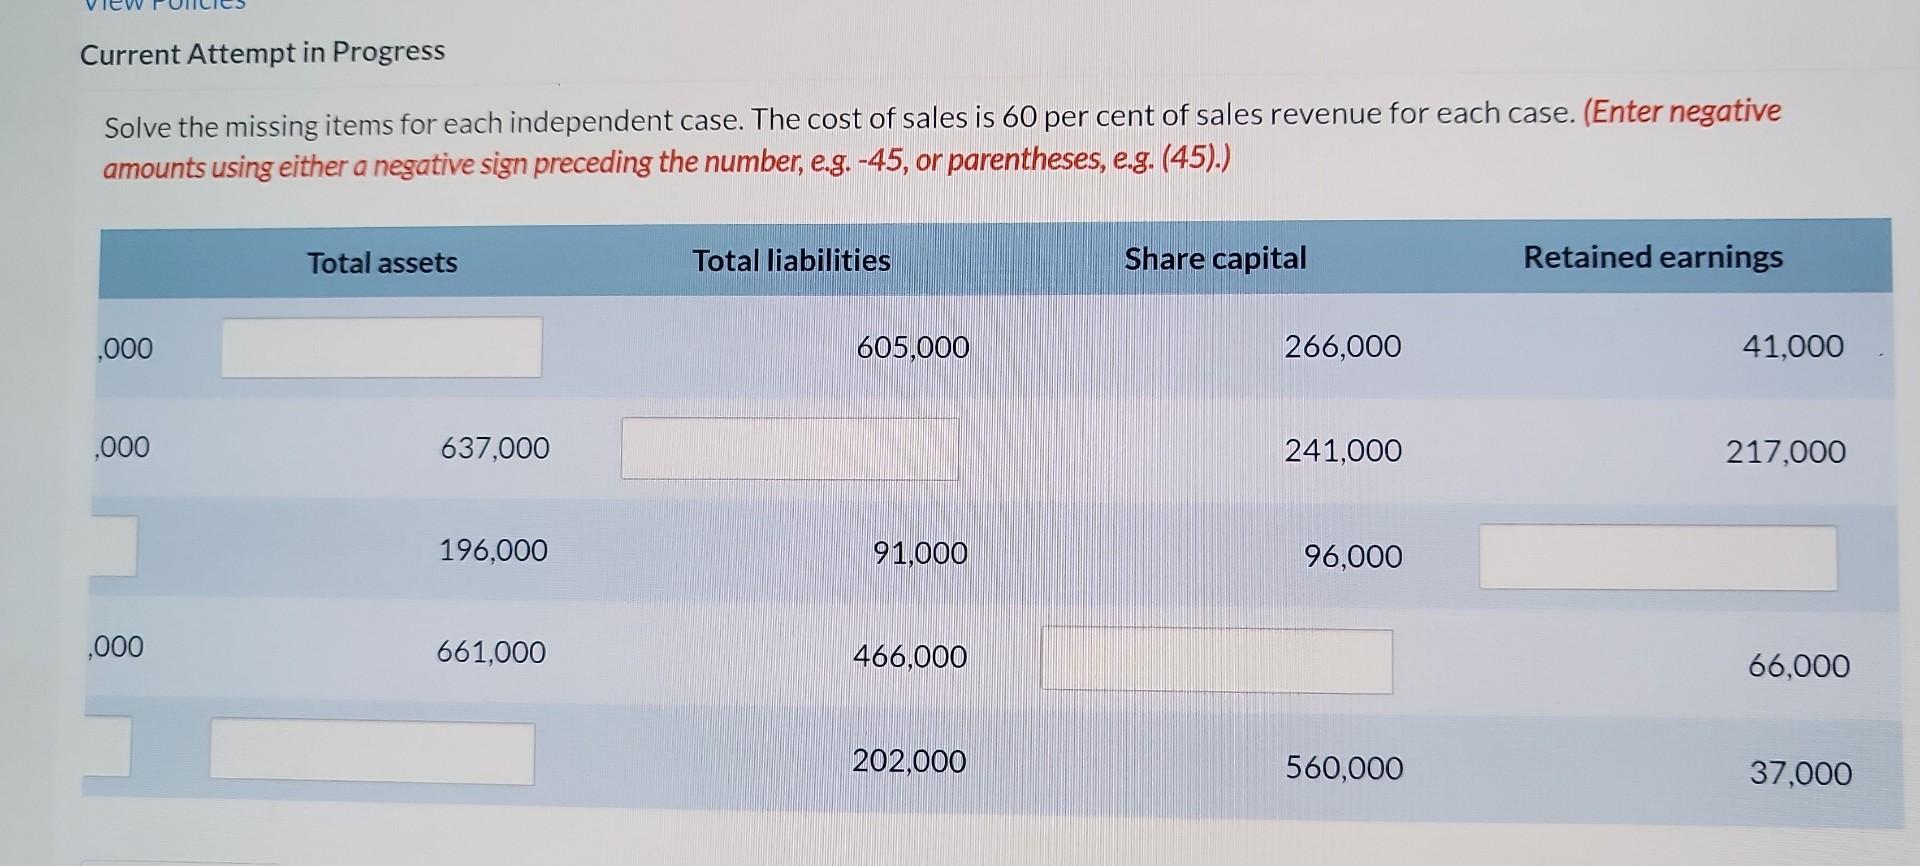Click the Total assets input for case one
This screenshot has height=866, width=1920.
pyautogui.click(x=380, y=348)
